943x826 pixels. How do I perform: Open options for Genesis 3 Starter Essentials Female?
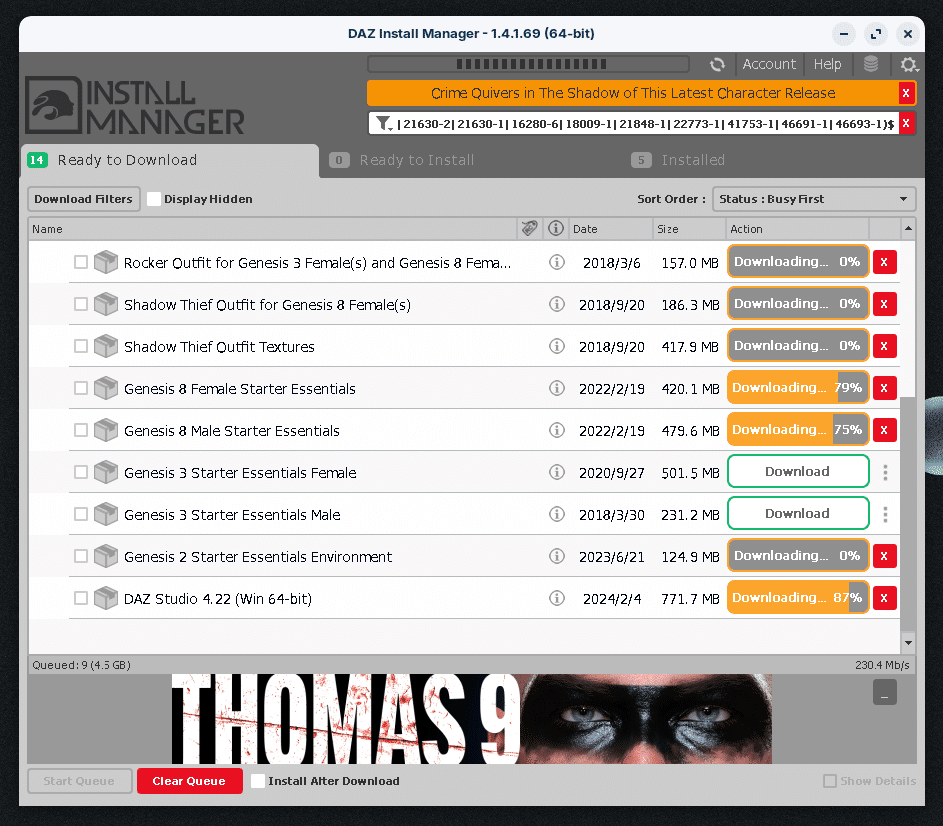(x=885, y=472)
